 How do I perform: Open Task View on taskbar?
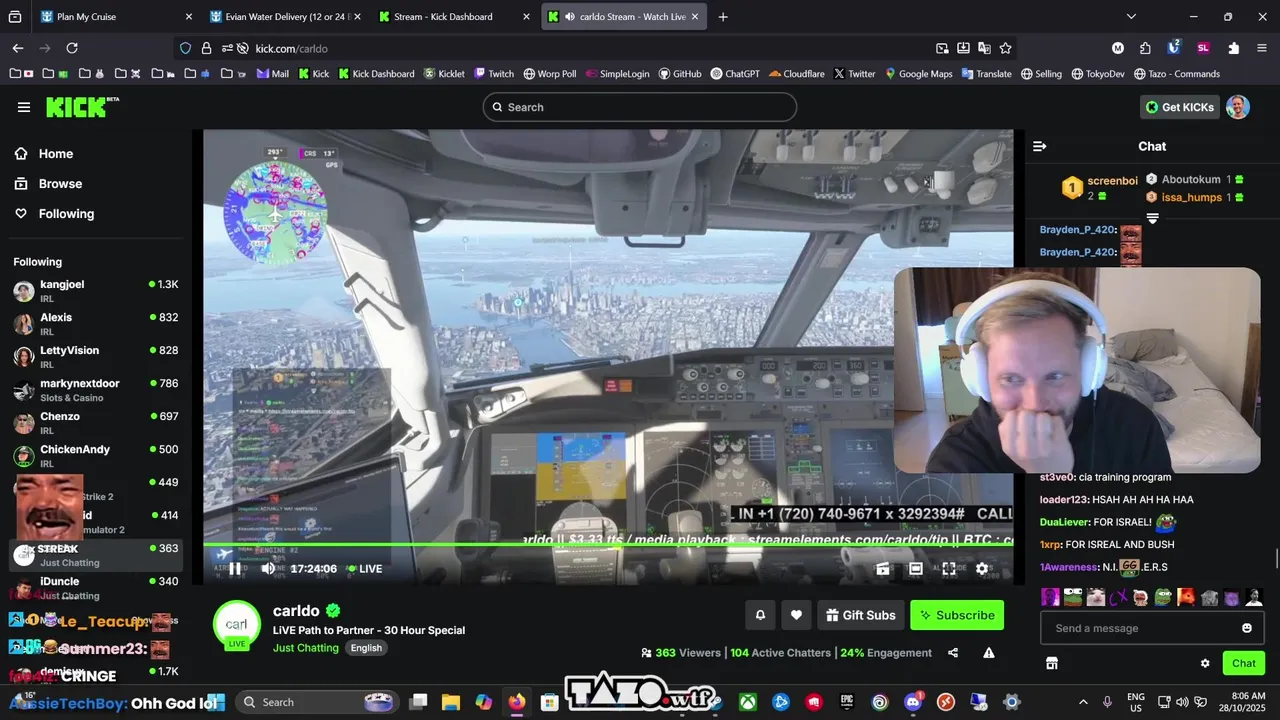(418, 702)
